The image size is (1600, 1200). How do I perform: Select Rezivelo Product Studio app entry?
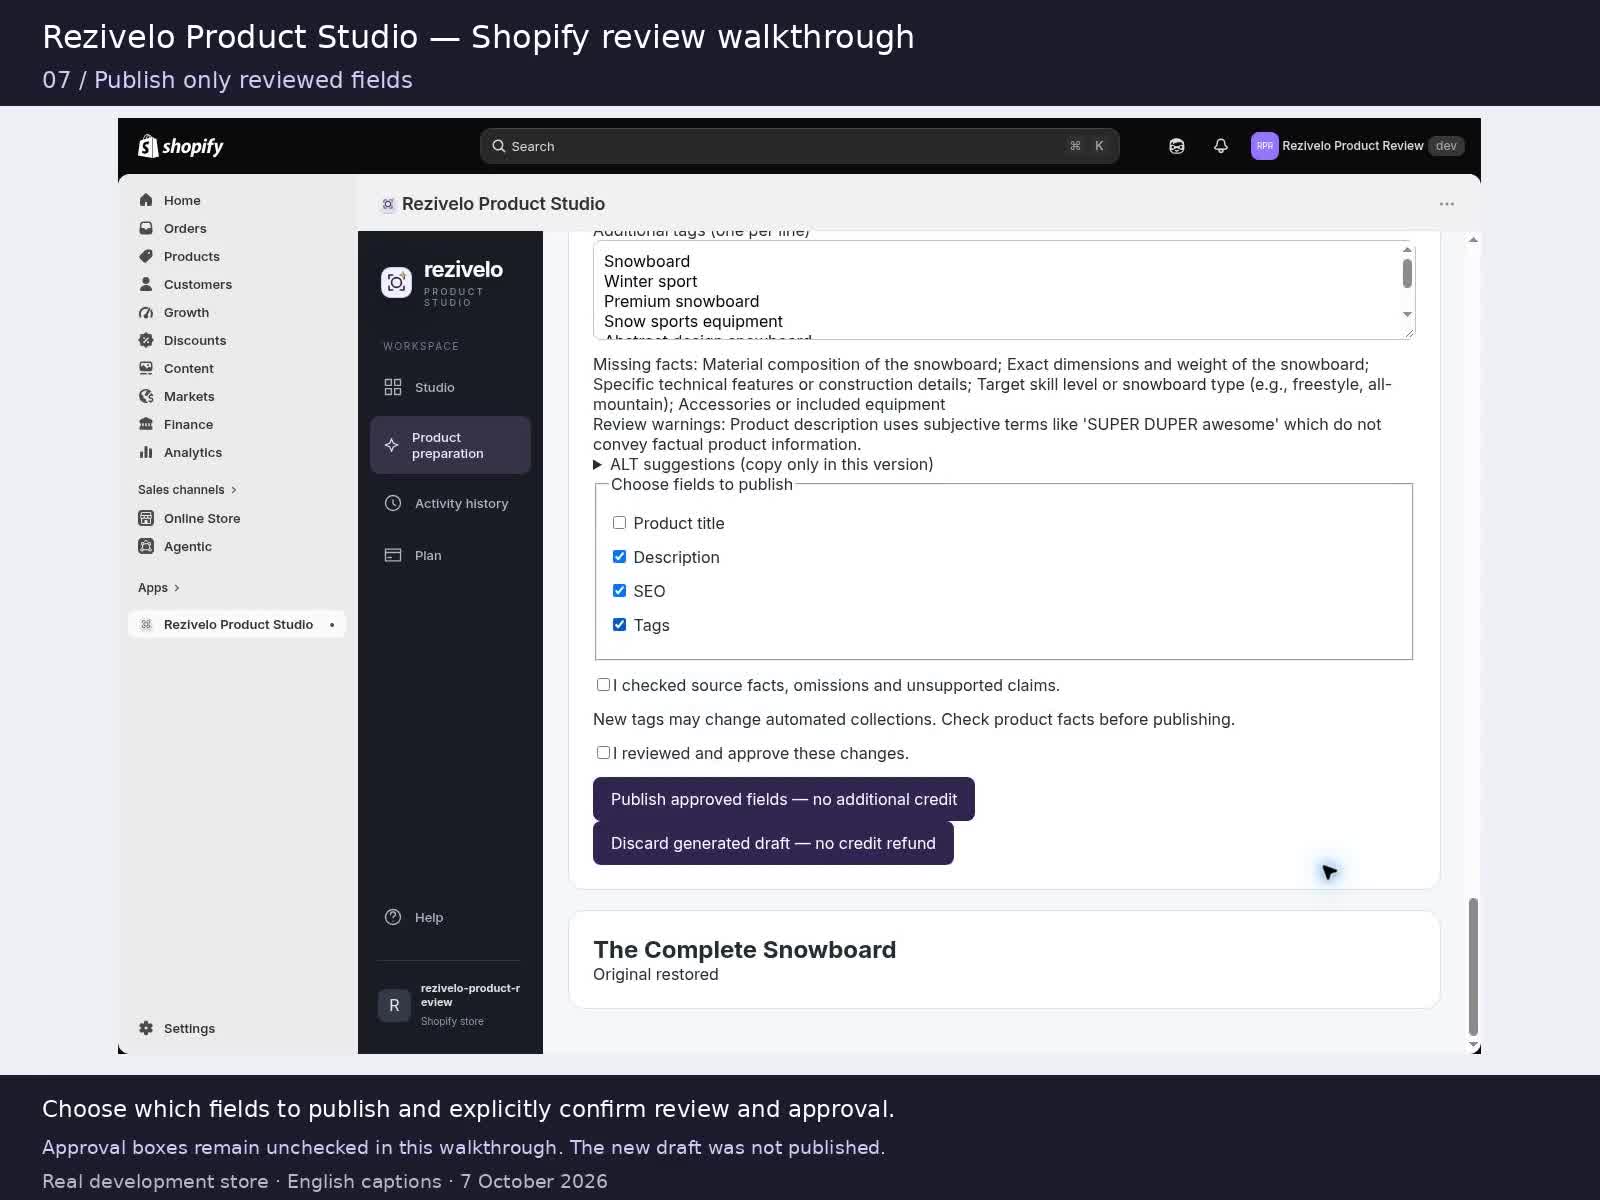[x=237, y=624]
